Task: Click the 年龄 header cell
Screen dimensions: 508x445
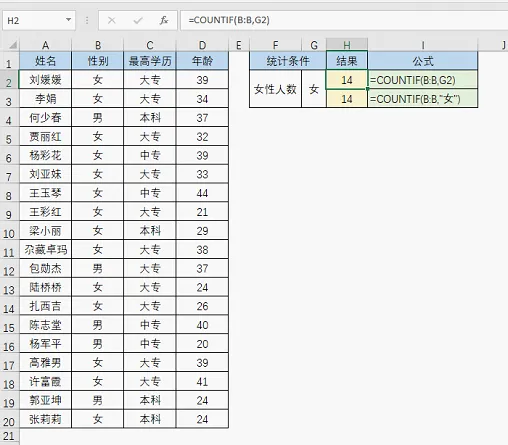Action: point(202,61)
